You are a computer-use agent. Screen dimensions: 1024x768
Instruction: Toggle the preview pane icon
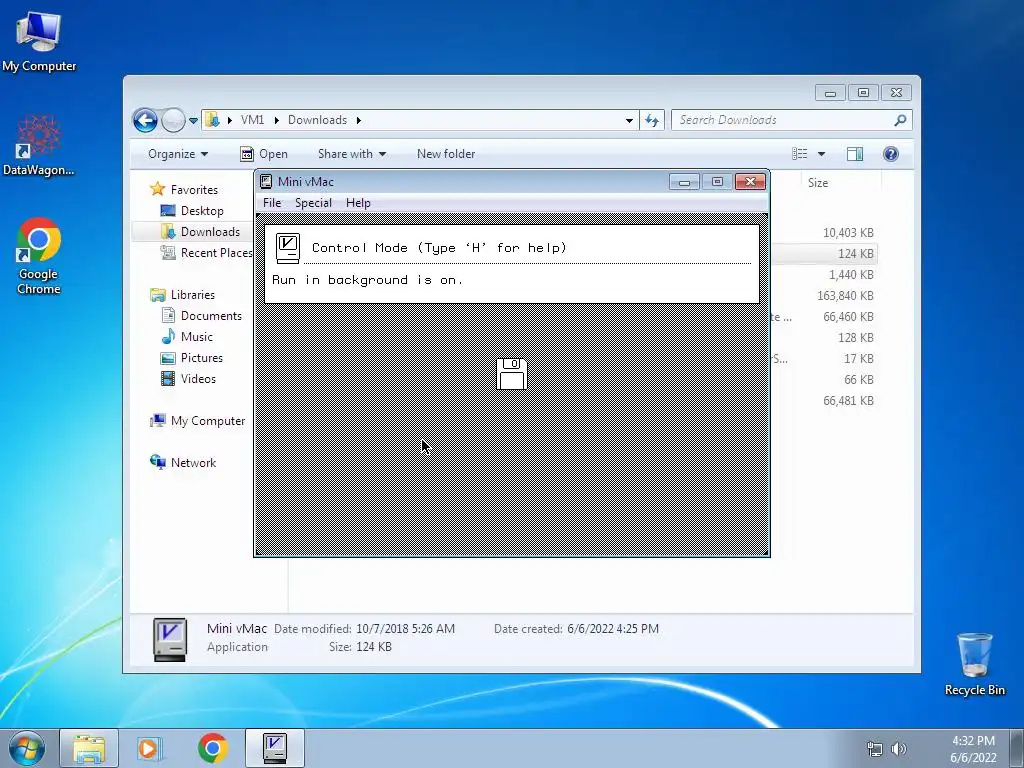point(855,154)
